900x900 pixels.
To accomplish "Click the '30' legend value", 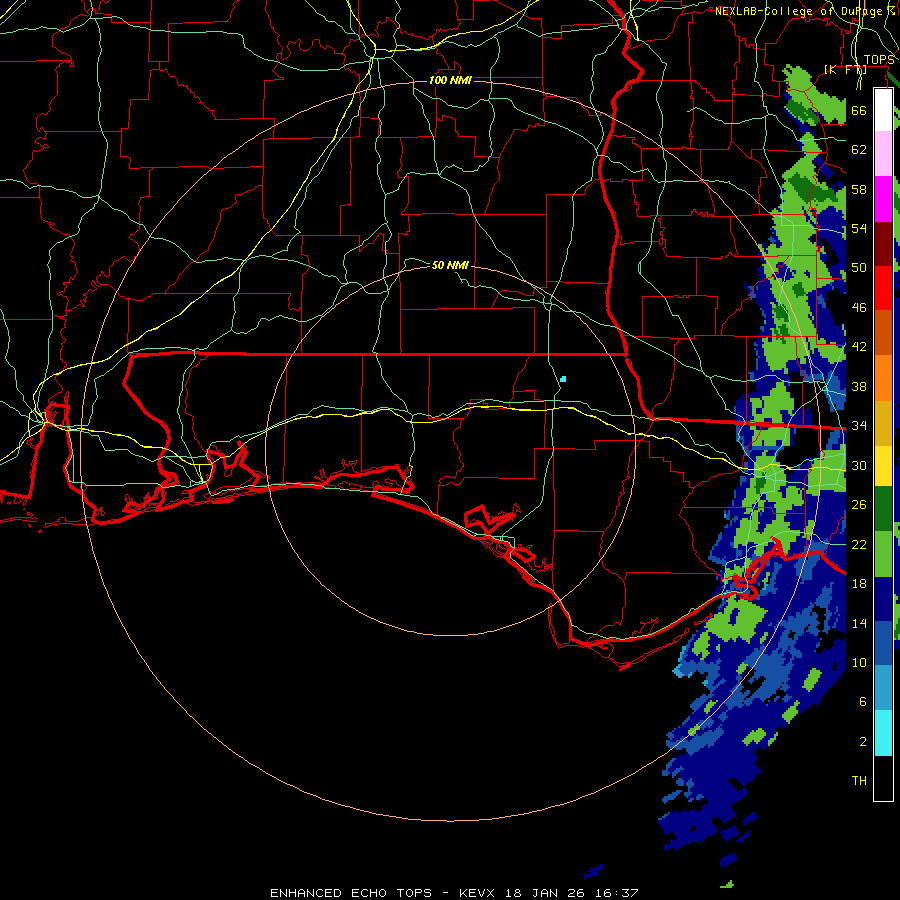I will 859,465.
